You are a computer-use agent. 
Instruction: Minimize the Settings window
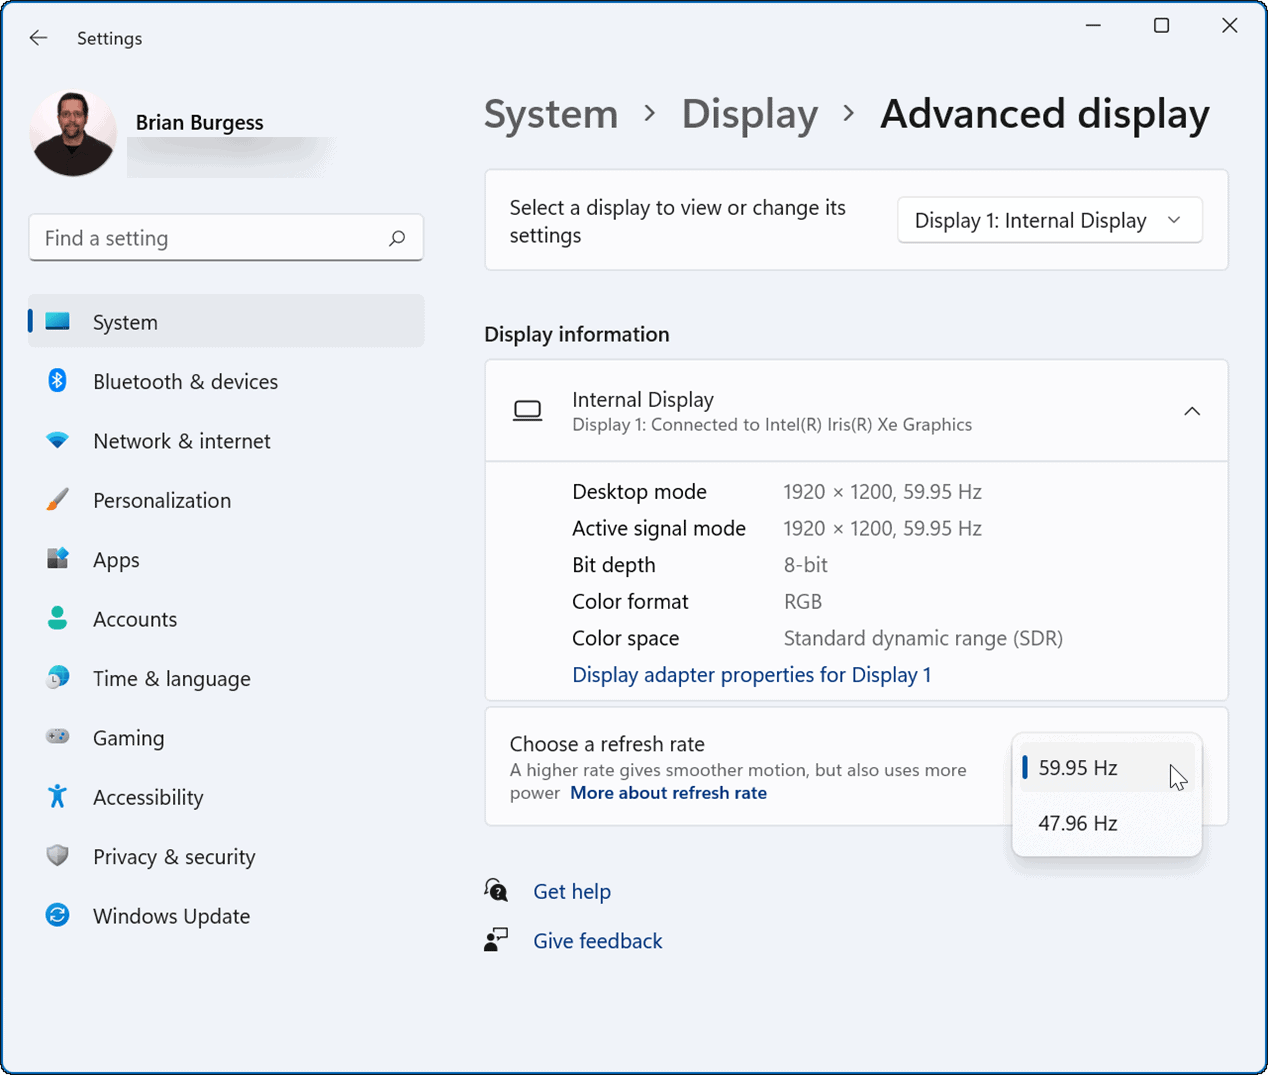[x=1093, y=25]
